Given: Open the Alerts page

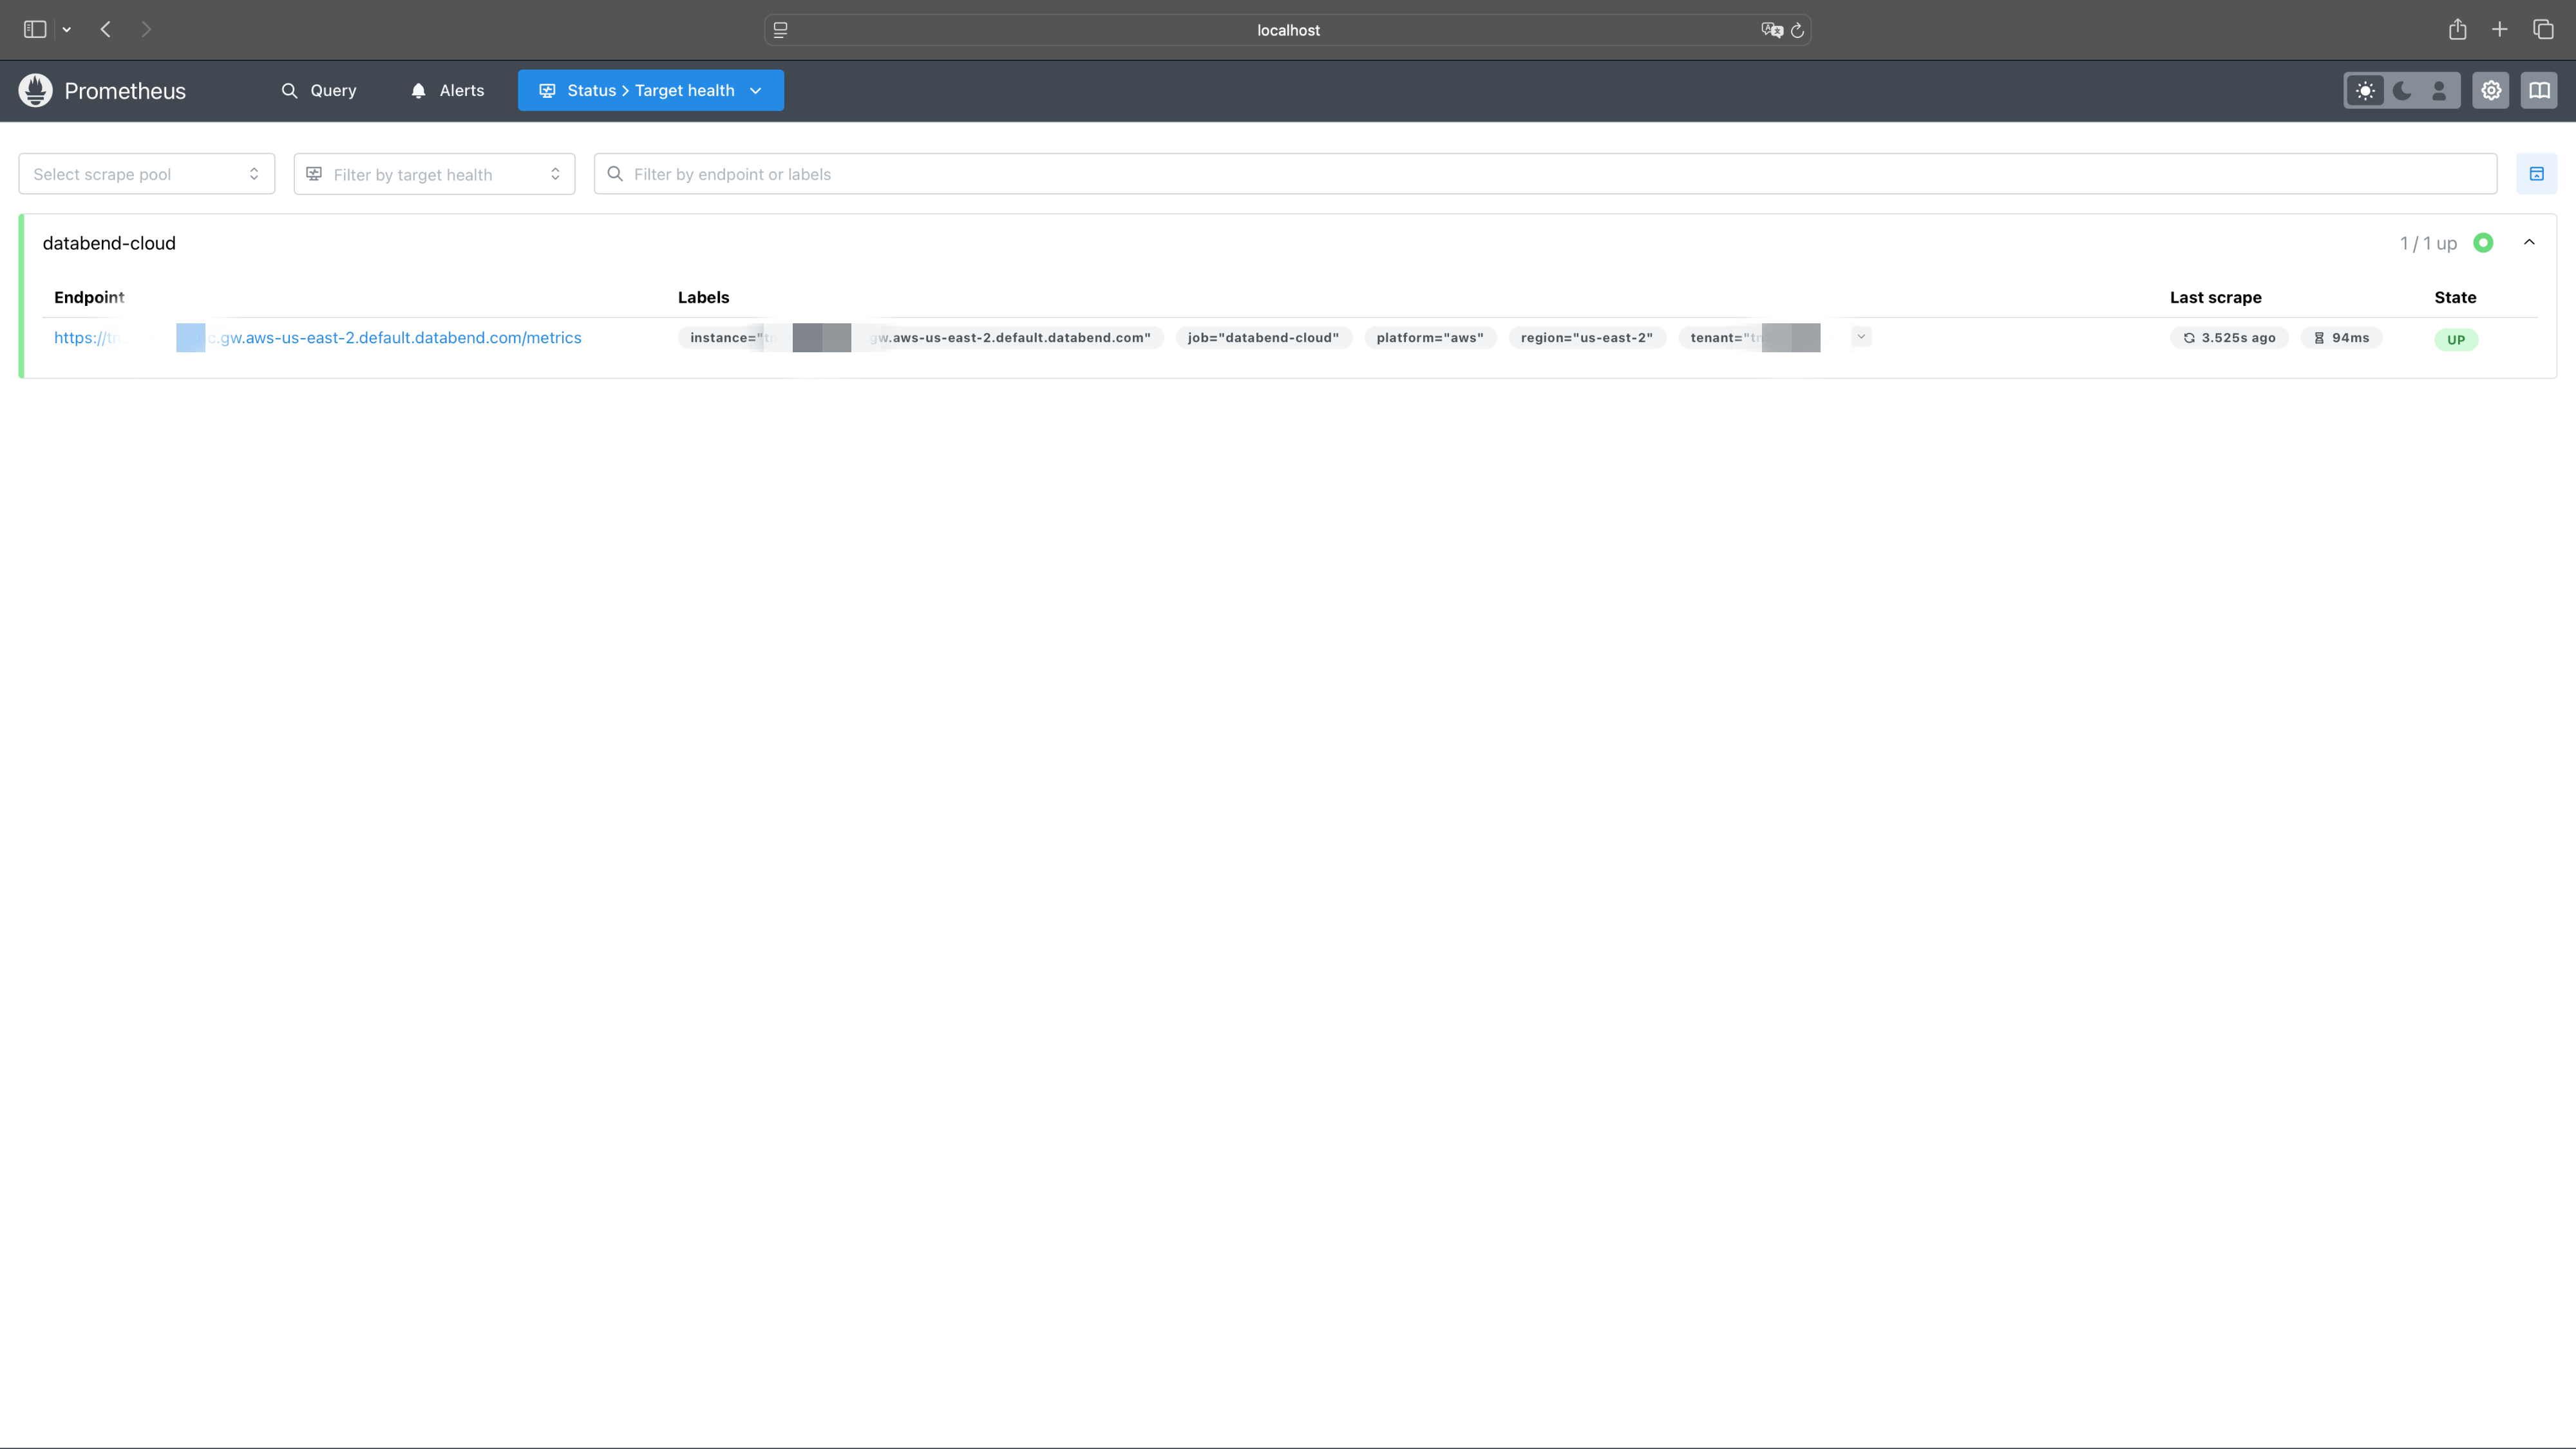Looking at the screenshot, I should tap(447, 90).
